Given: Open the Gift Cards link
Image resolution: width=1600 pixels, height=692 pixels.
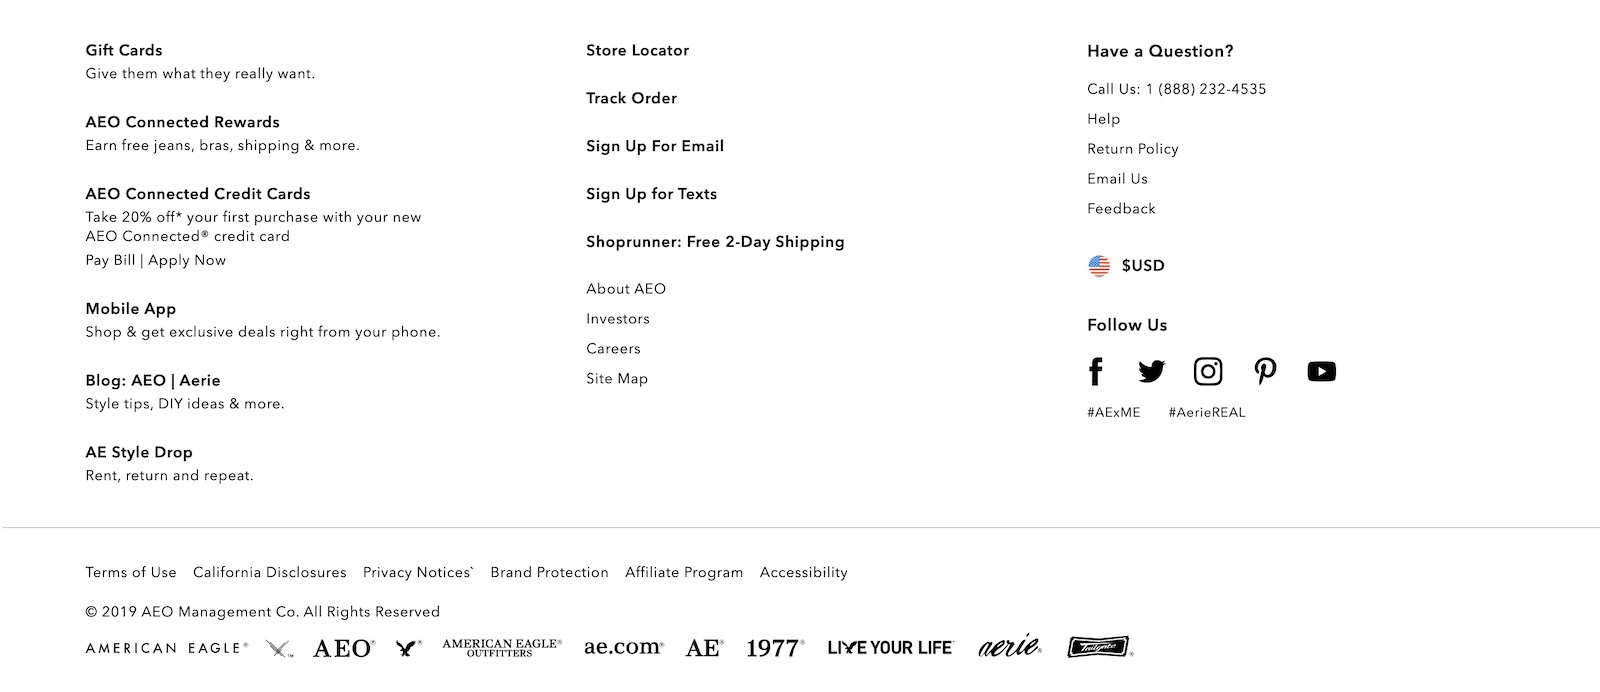Looking at the screenshot, I should 124,51.
